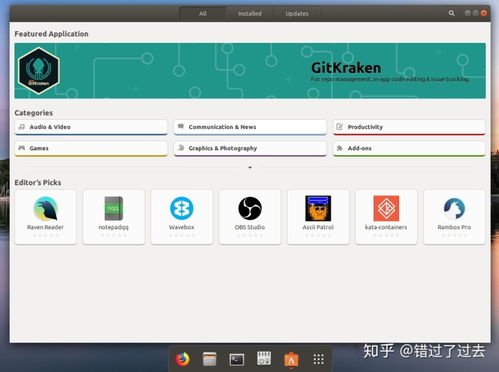Open the Add-ons category
499x372 pixels.
[409, 148]
